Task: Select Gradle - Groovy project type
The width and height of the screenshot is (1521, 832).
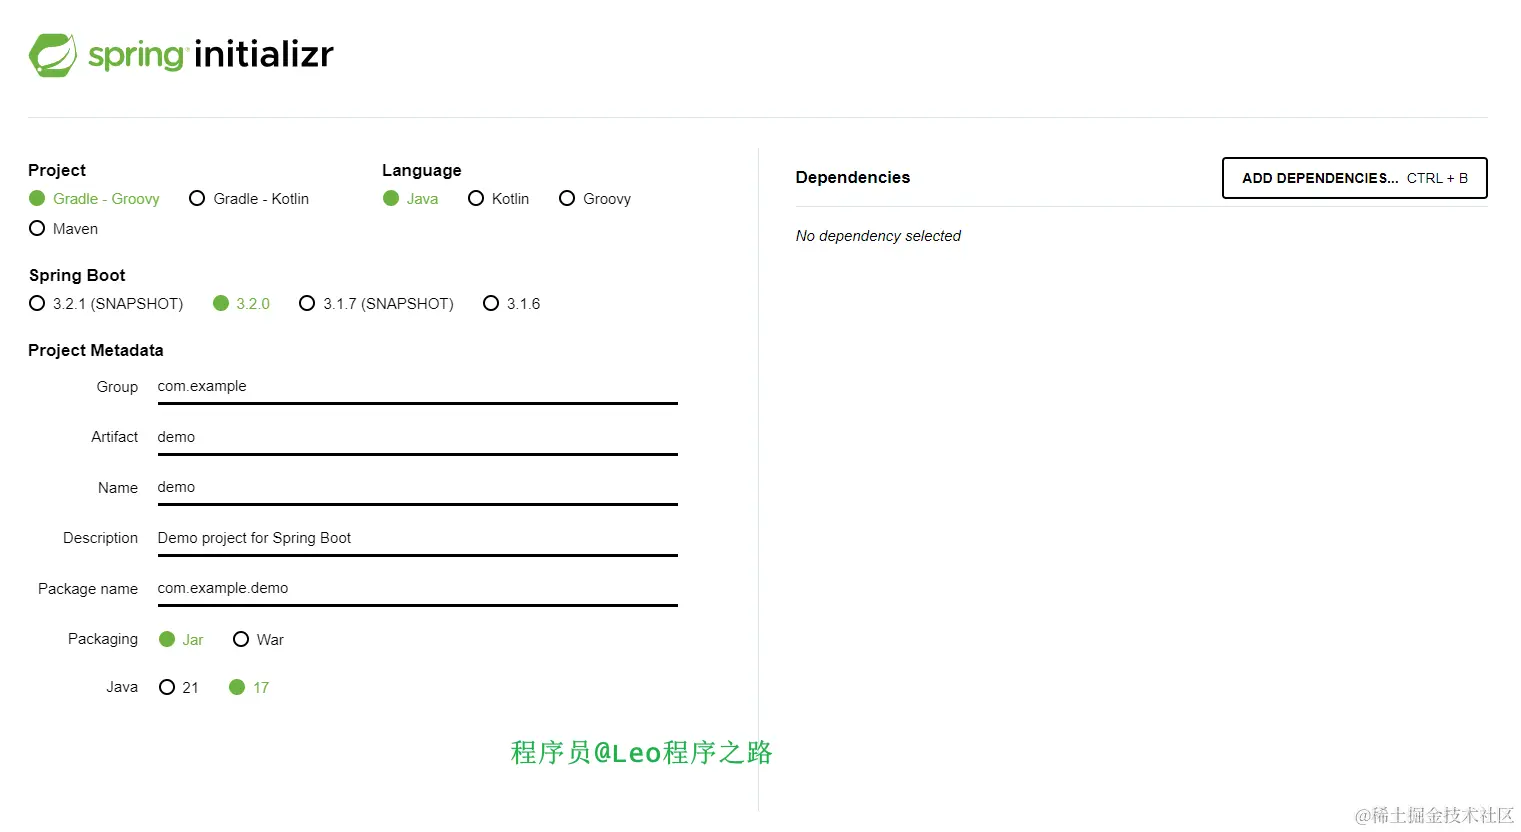Action: [95, 199]
